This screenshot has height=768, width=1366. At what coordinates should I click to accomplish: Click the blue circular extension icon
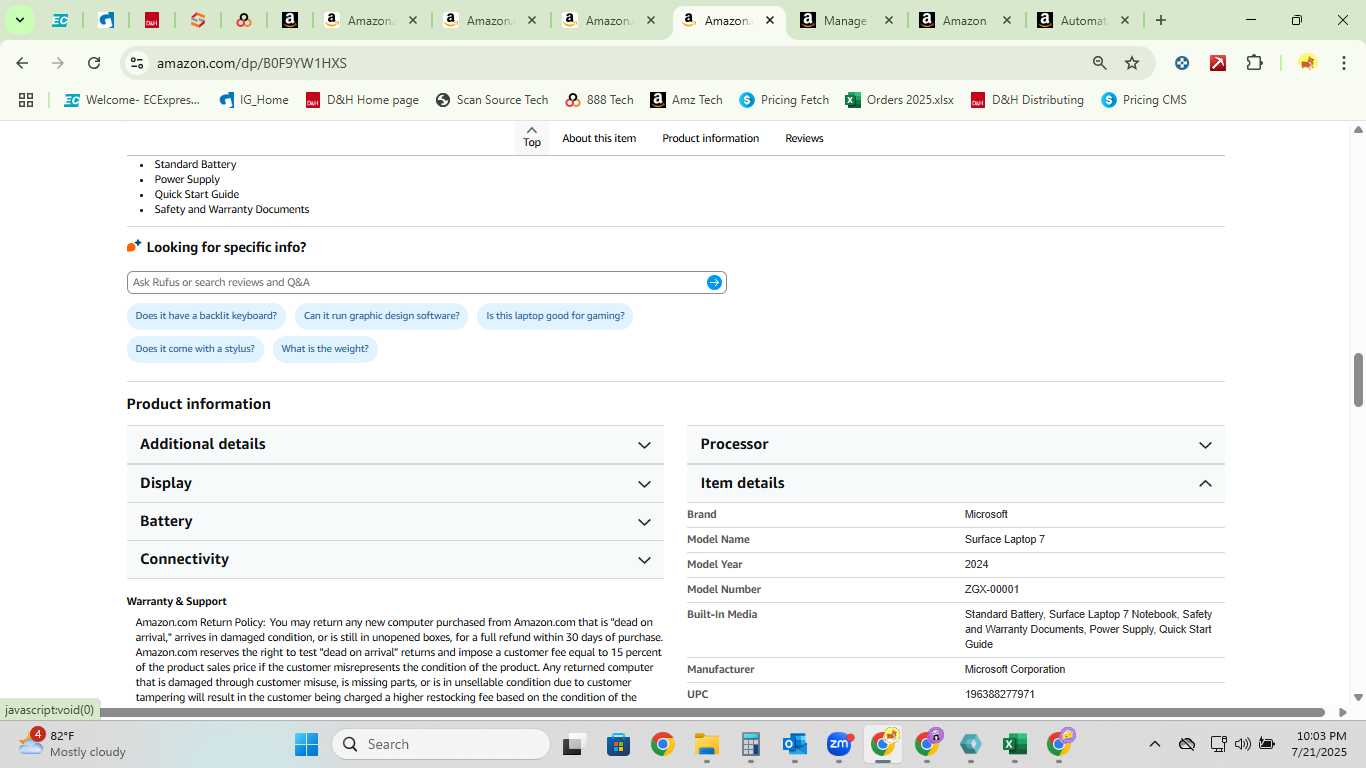(1182, 63)
